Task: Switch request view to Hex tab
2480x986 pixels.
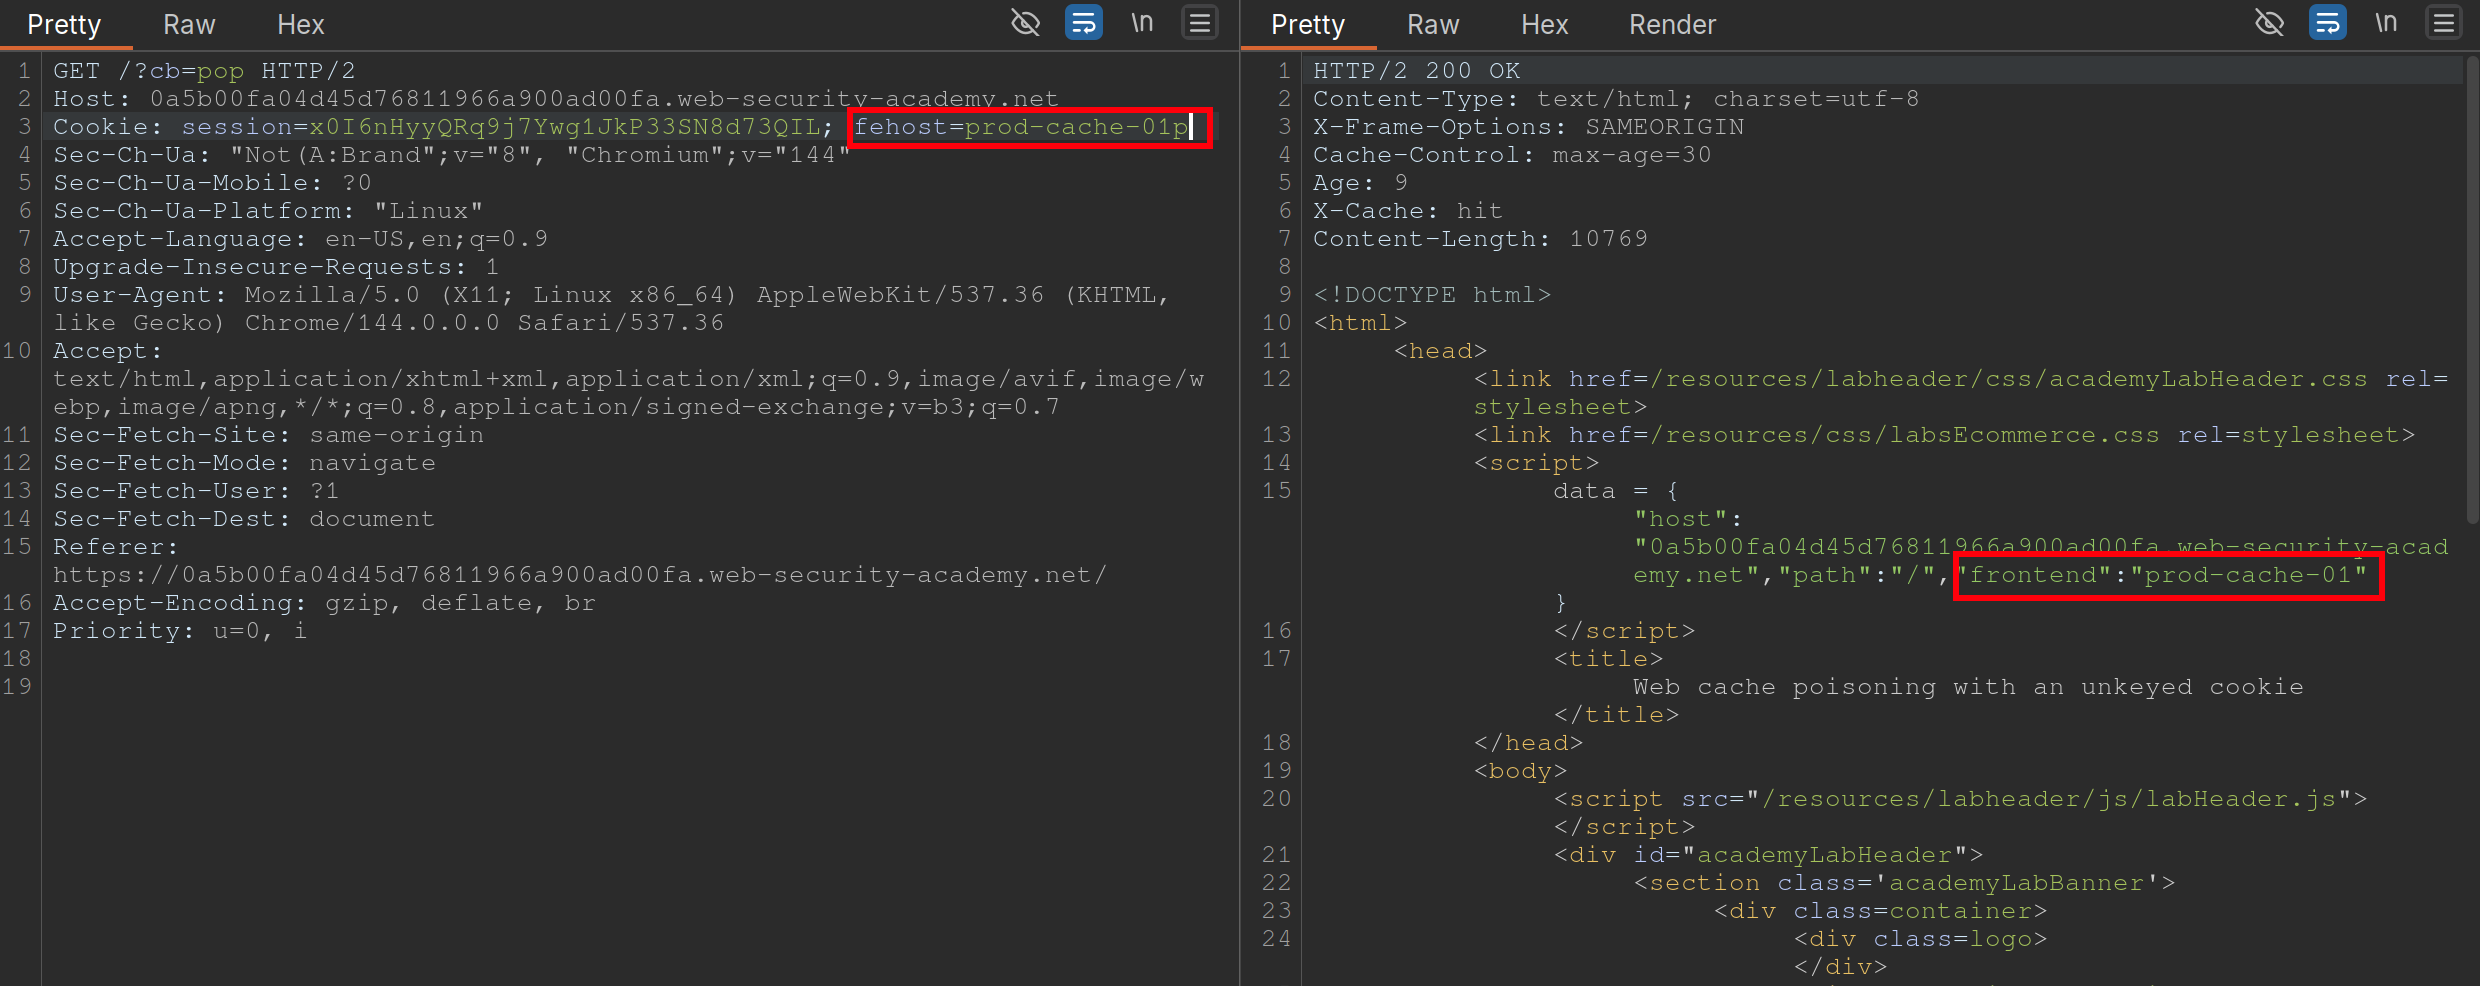Action: (x=300, y=25)
